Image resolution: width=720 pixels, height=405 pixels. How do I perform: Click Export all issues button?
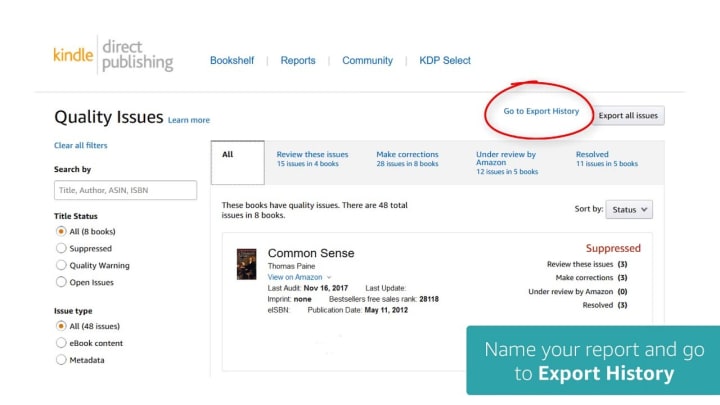[628, 115]
